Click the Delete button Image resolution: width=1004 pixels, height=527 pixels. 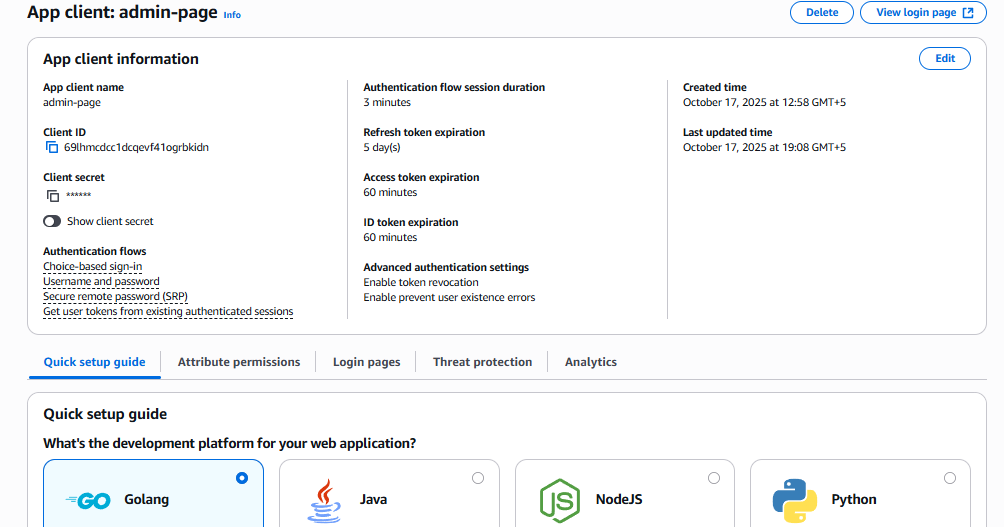click(822, 12)
